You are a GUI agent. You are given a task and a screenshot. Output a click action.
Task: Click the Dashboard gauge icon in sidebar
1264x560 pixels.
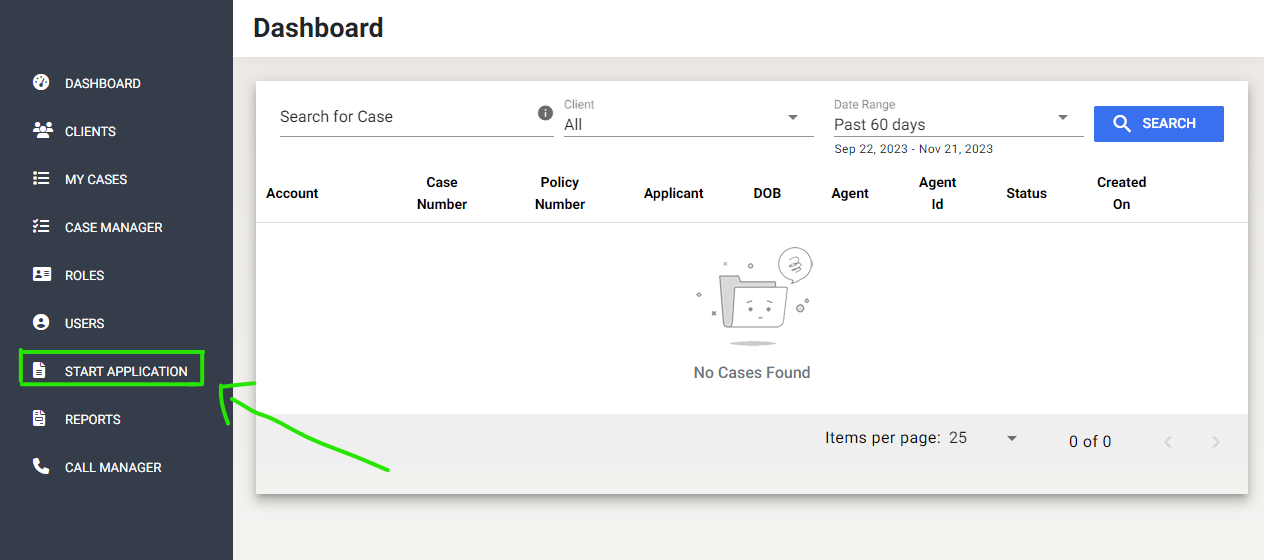tap(41, 82)
